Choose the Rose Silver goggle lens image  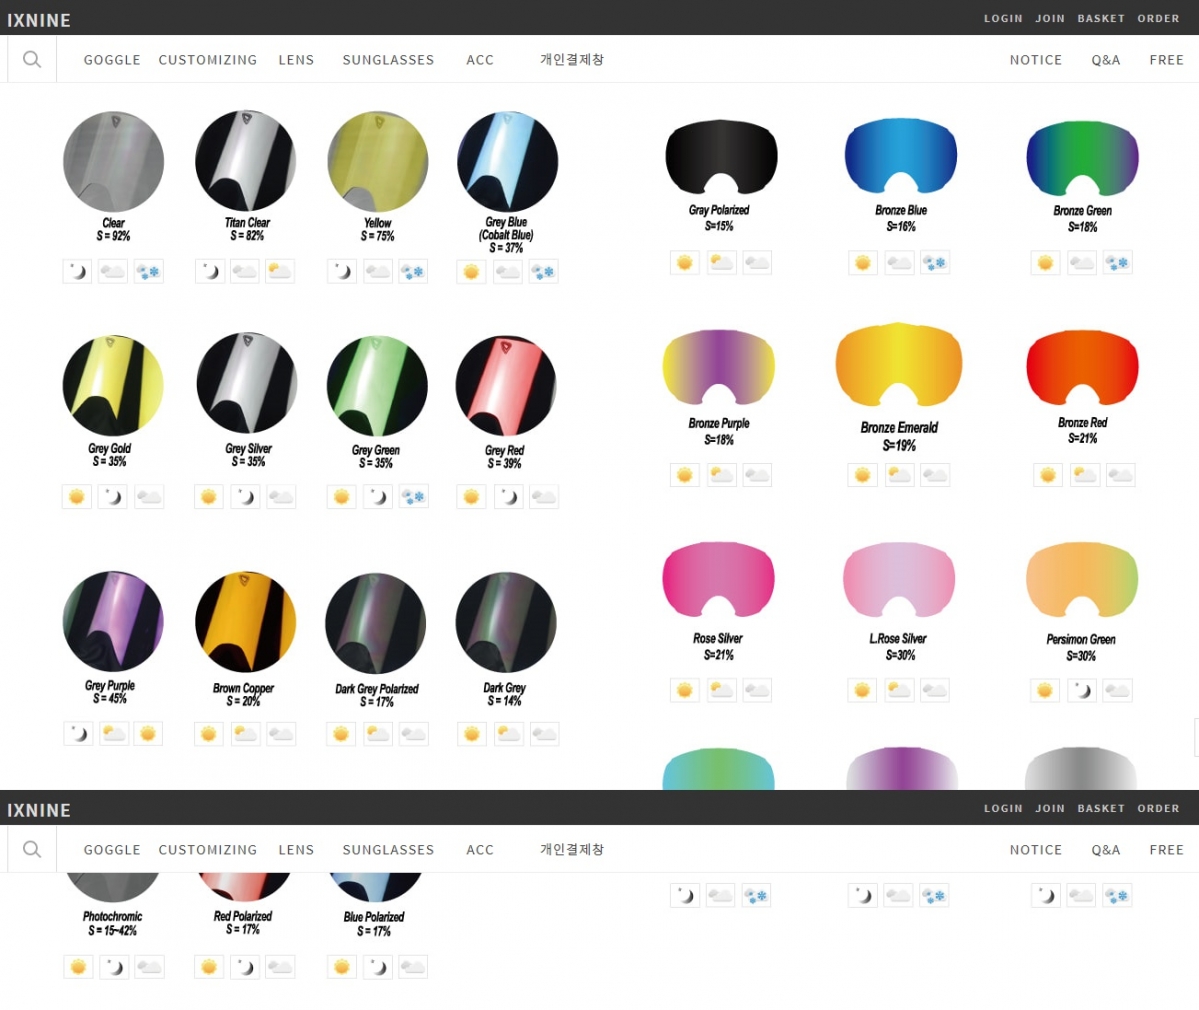(718, 581)
